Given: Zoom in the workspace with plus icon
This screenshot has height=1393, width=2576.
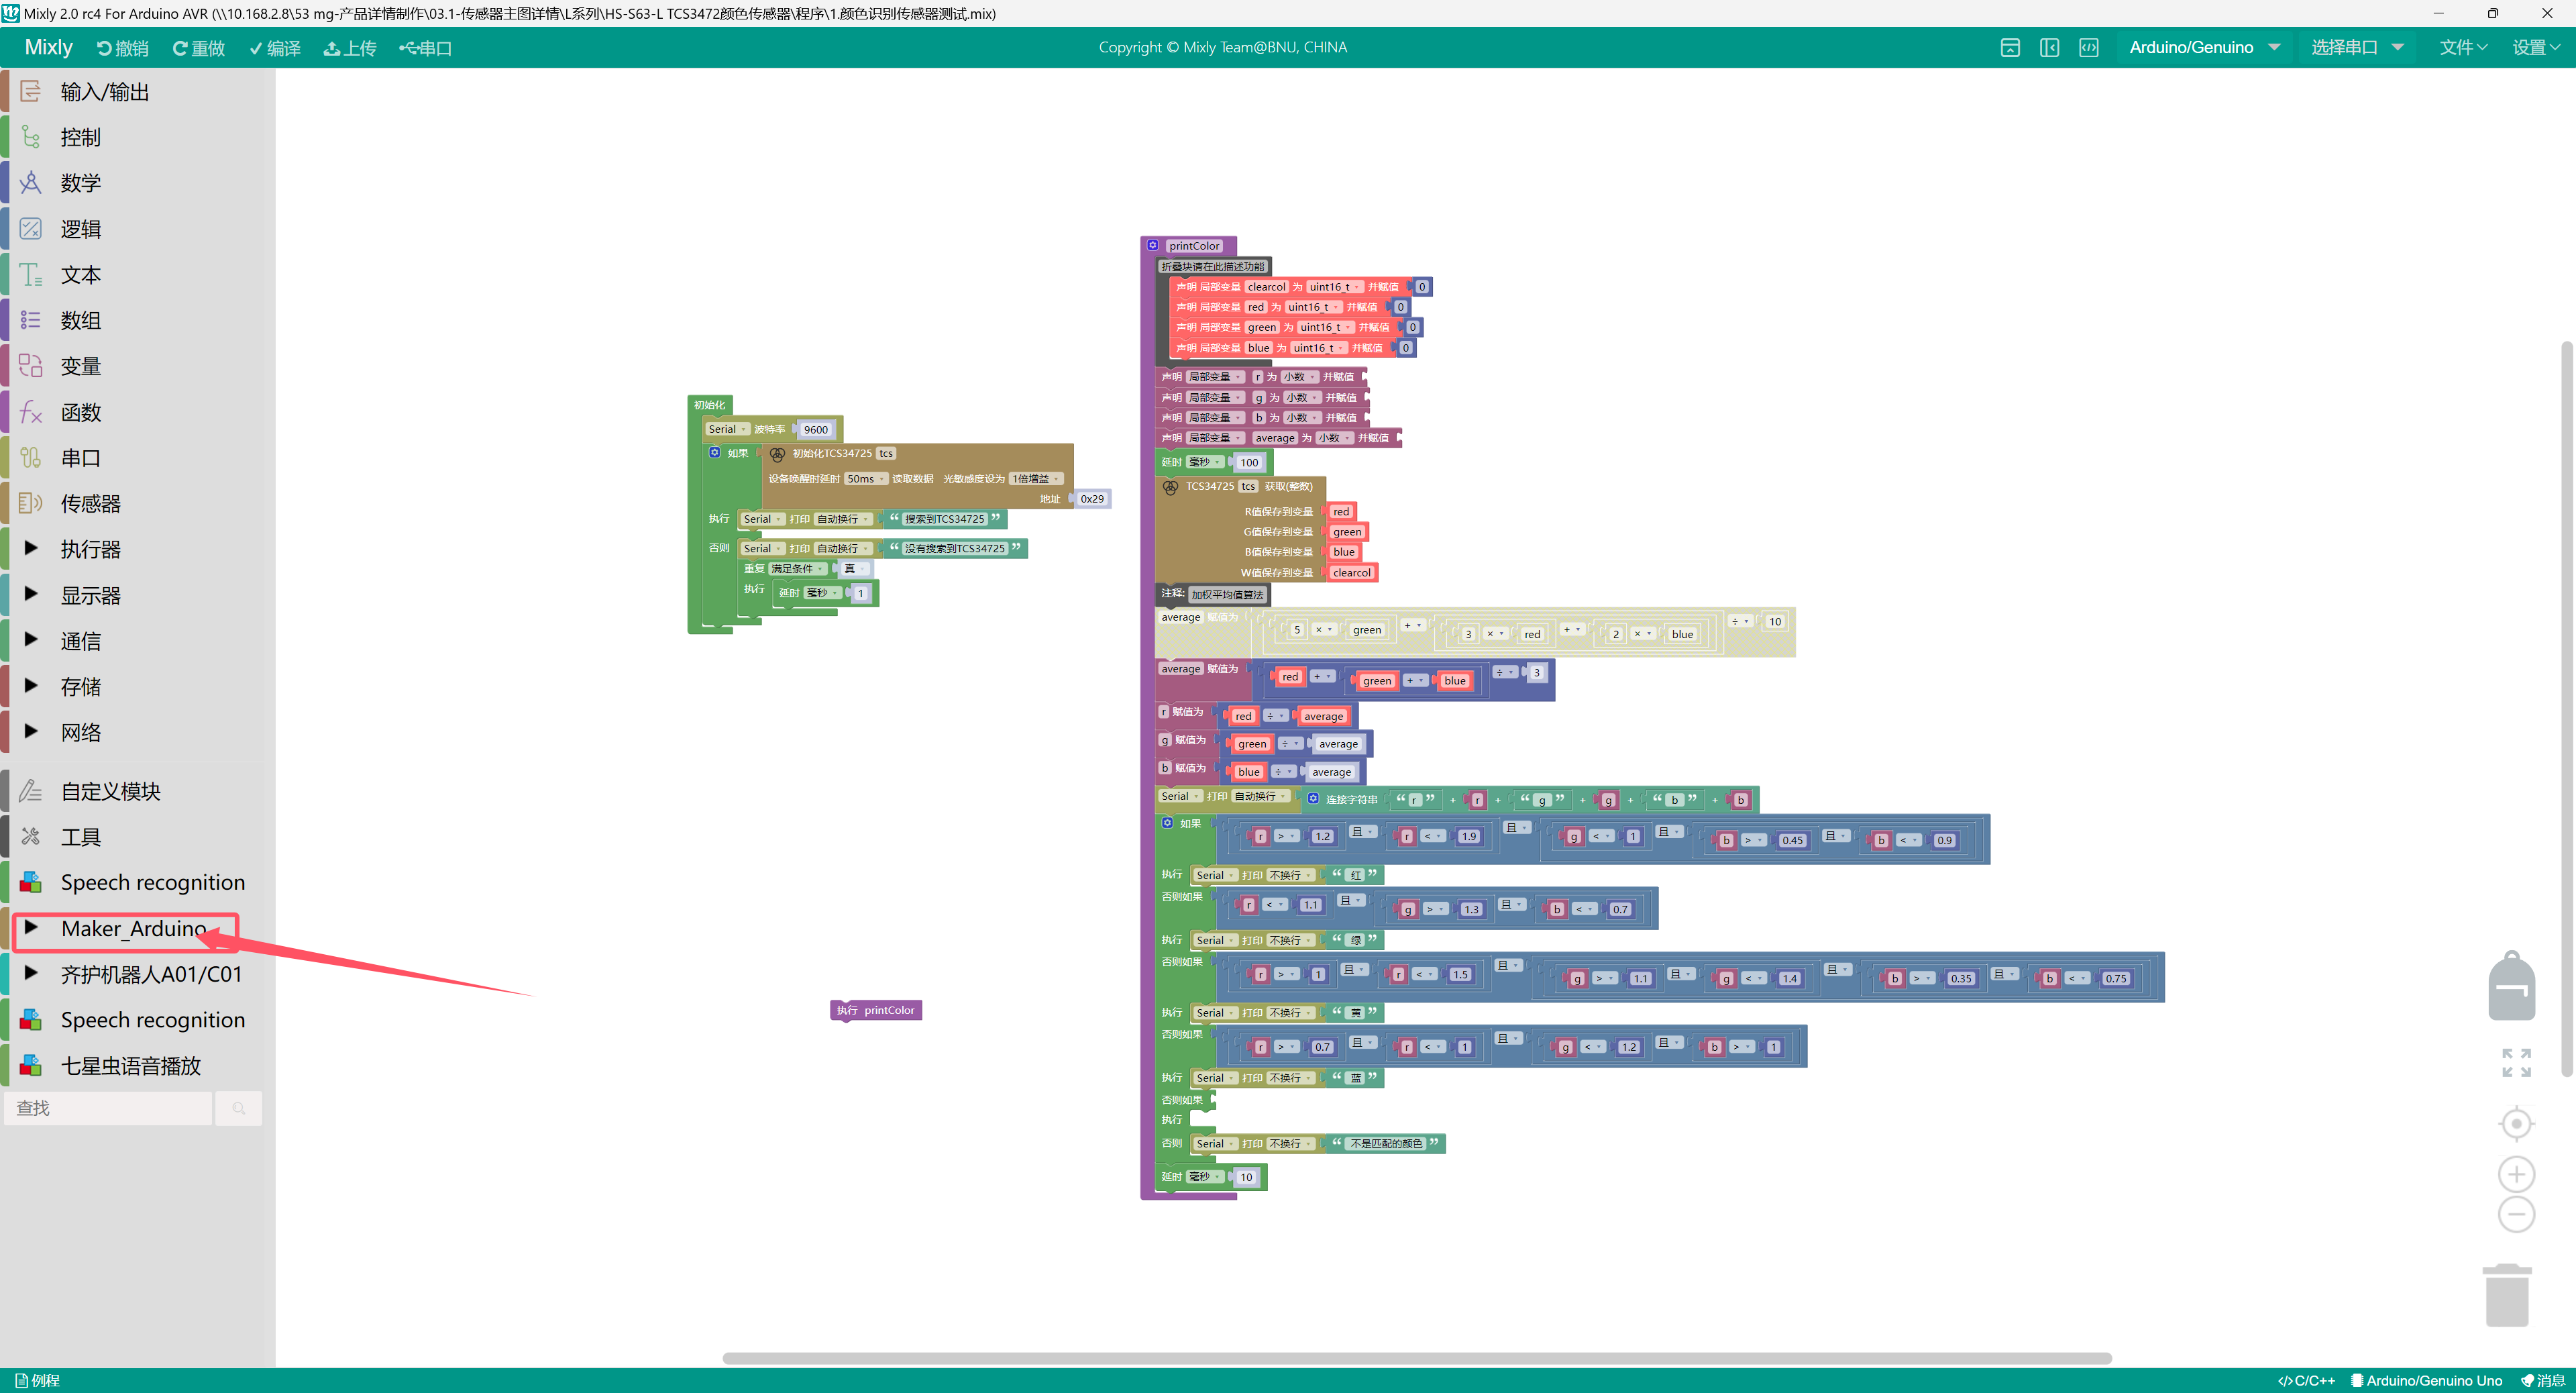Looking at the screenshot, I should point(2516,1174).
